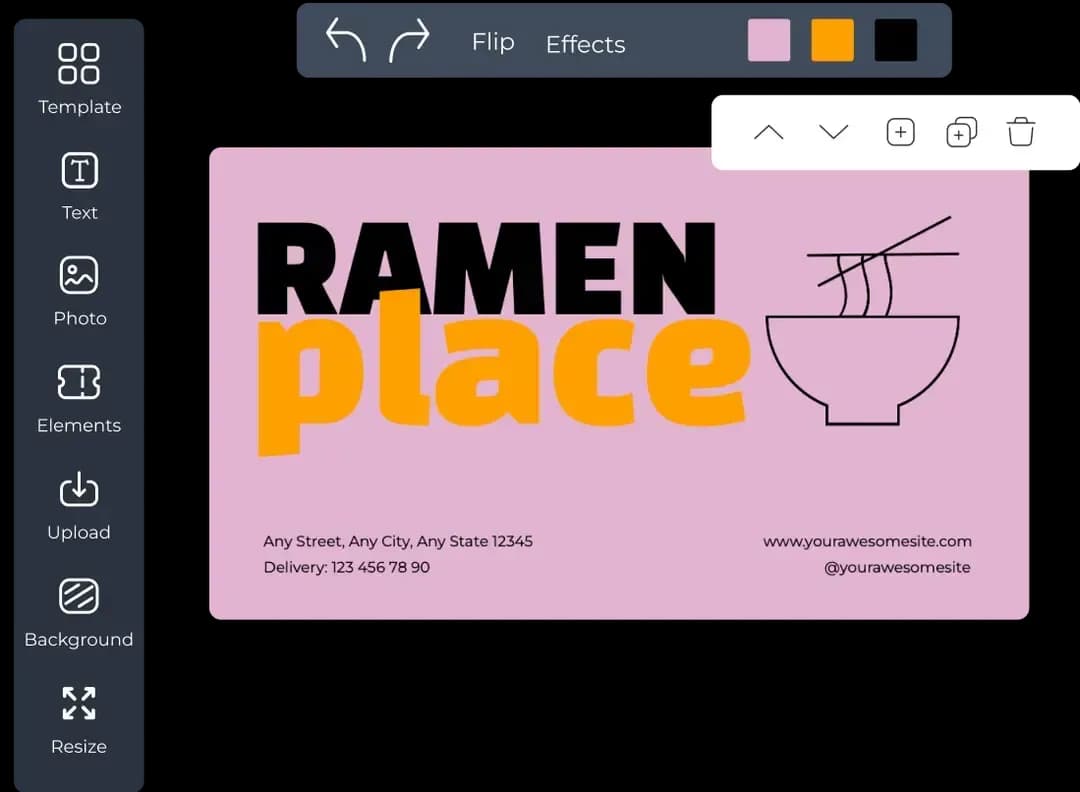1080x792 pixels.
Task: Pick the orange color swatch
Action: point(832,40)
